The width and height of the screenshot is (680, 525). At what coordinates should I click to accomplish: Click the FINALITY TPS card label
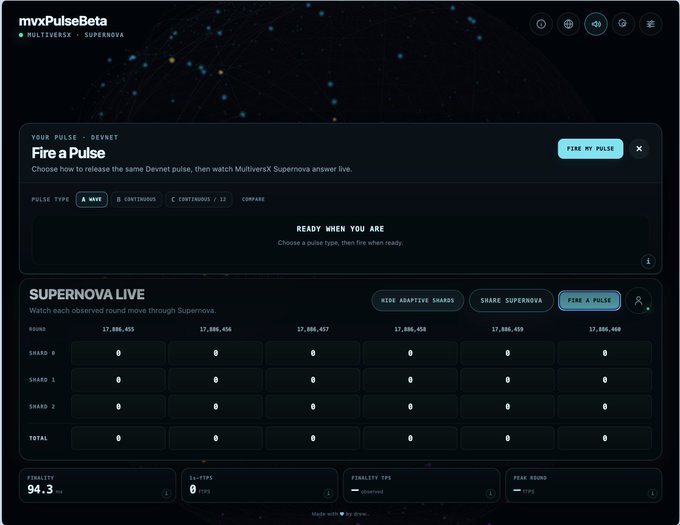point(371,478)
